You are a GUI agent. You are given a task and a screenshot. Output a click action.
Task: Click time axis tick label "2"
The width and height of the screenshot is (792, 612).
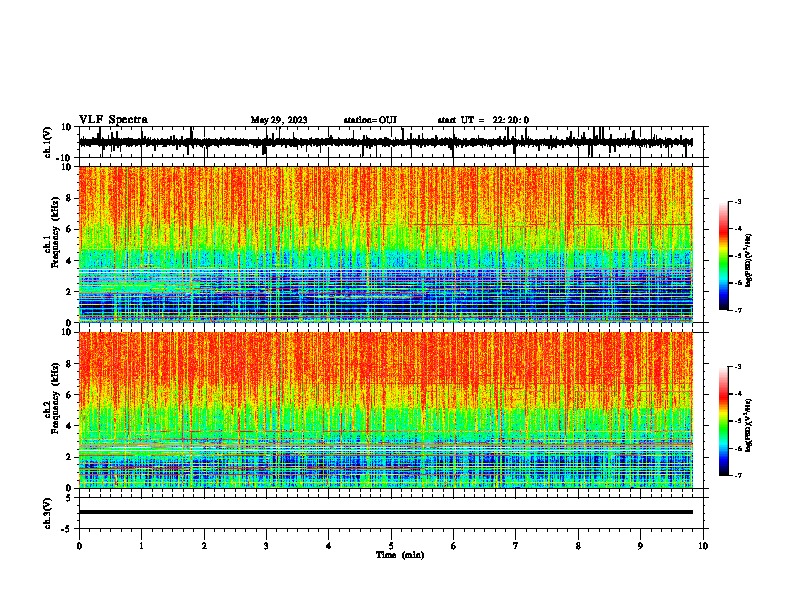point(204,546)
